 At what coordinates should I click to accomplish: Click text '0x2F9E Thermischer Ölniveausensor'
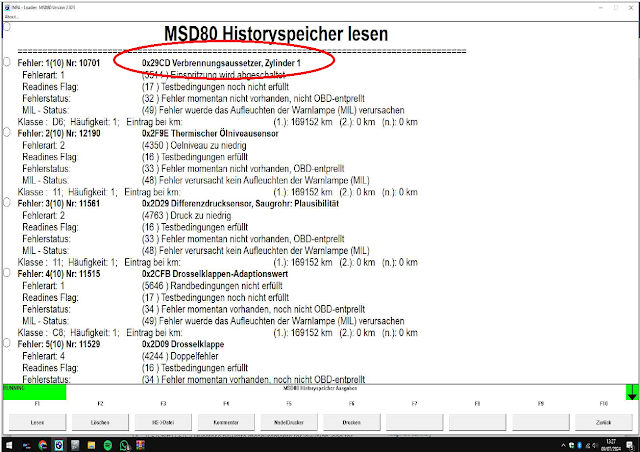[x=210, y=133]
